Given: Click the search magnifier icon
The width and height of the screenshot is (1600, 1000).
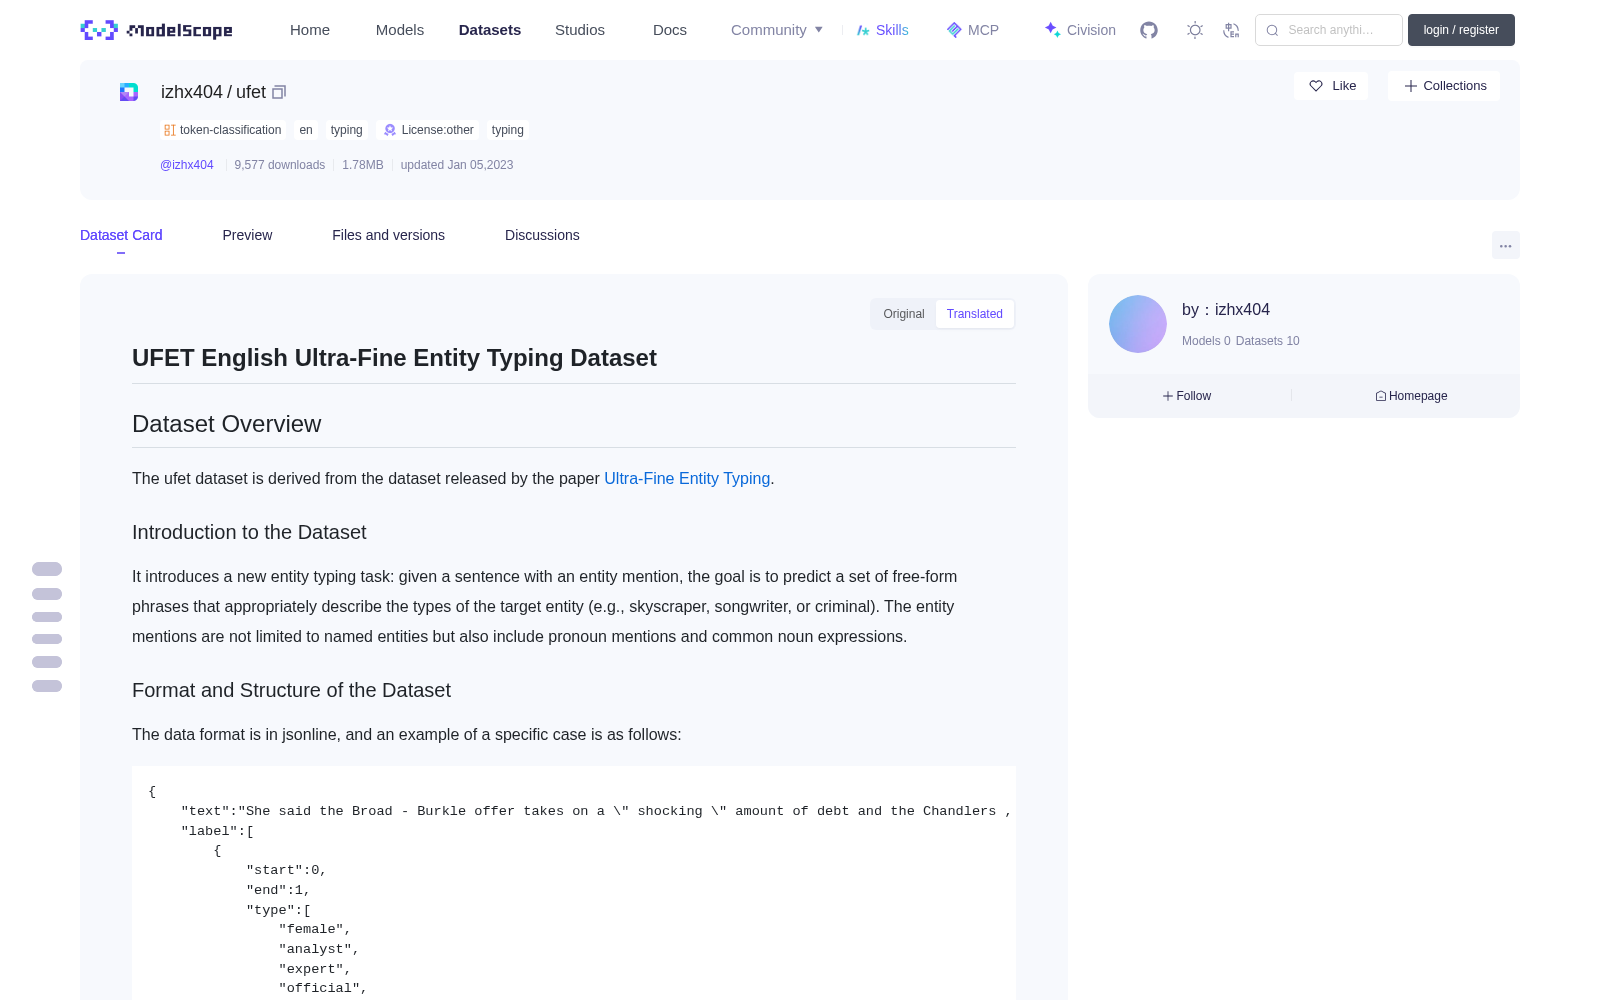Looking at the screenshot, I should [x=1272, y=30].
